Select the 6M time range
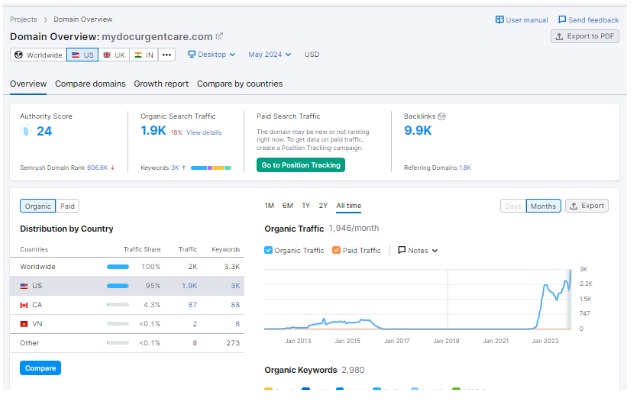Viewport: 632px width, 400px height. click(287, 206)
